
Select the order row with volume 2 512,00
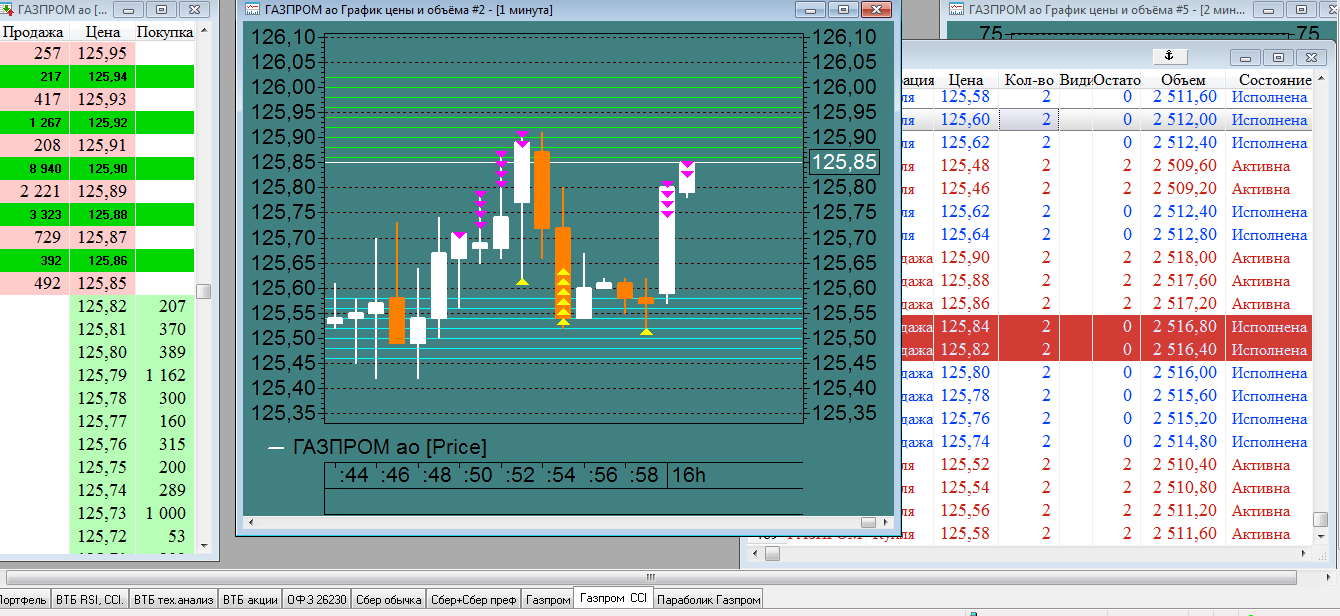(x=1104, y=120)
